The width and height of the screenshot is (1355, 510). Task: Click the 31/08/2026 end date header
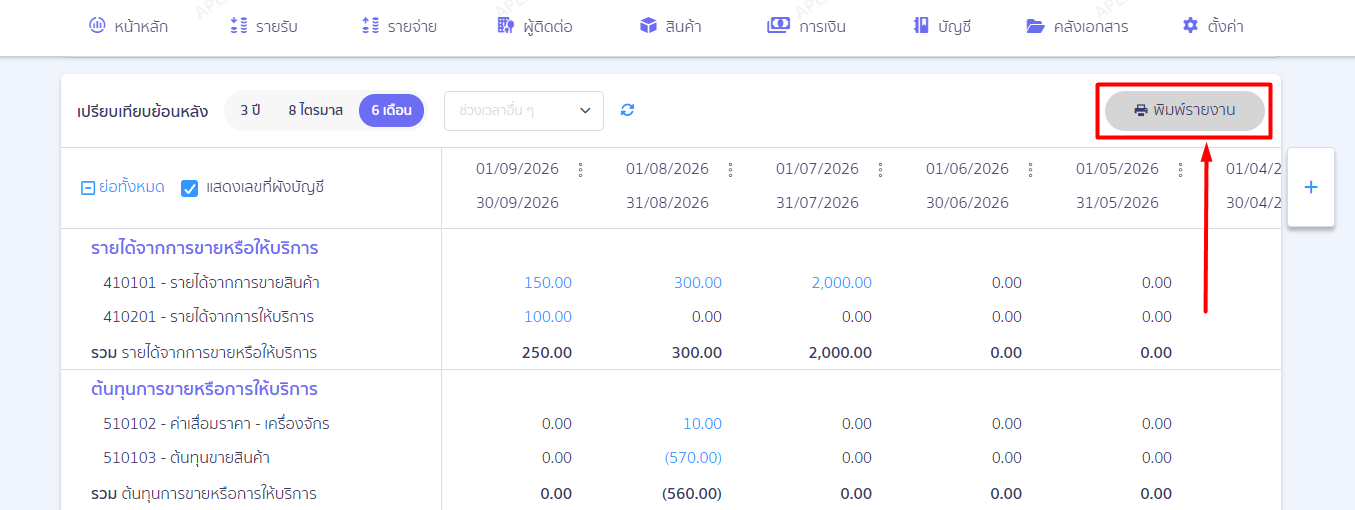pos(667,203)
